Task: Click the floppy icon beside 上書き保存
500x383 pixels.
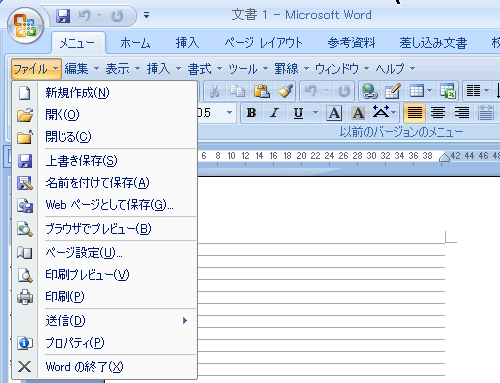Action: (25, 161)
